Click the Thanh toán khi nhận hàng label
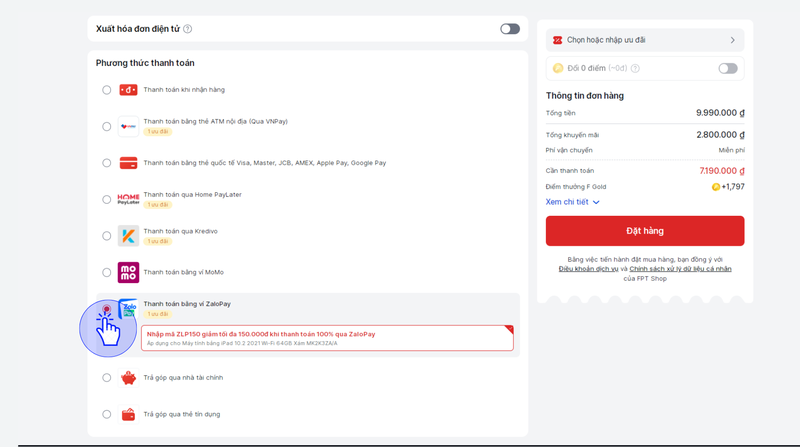The height and width of the screenshot is (447, 800). click(184, 90)
